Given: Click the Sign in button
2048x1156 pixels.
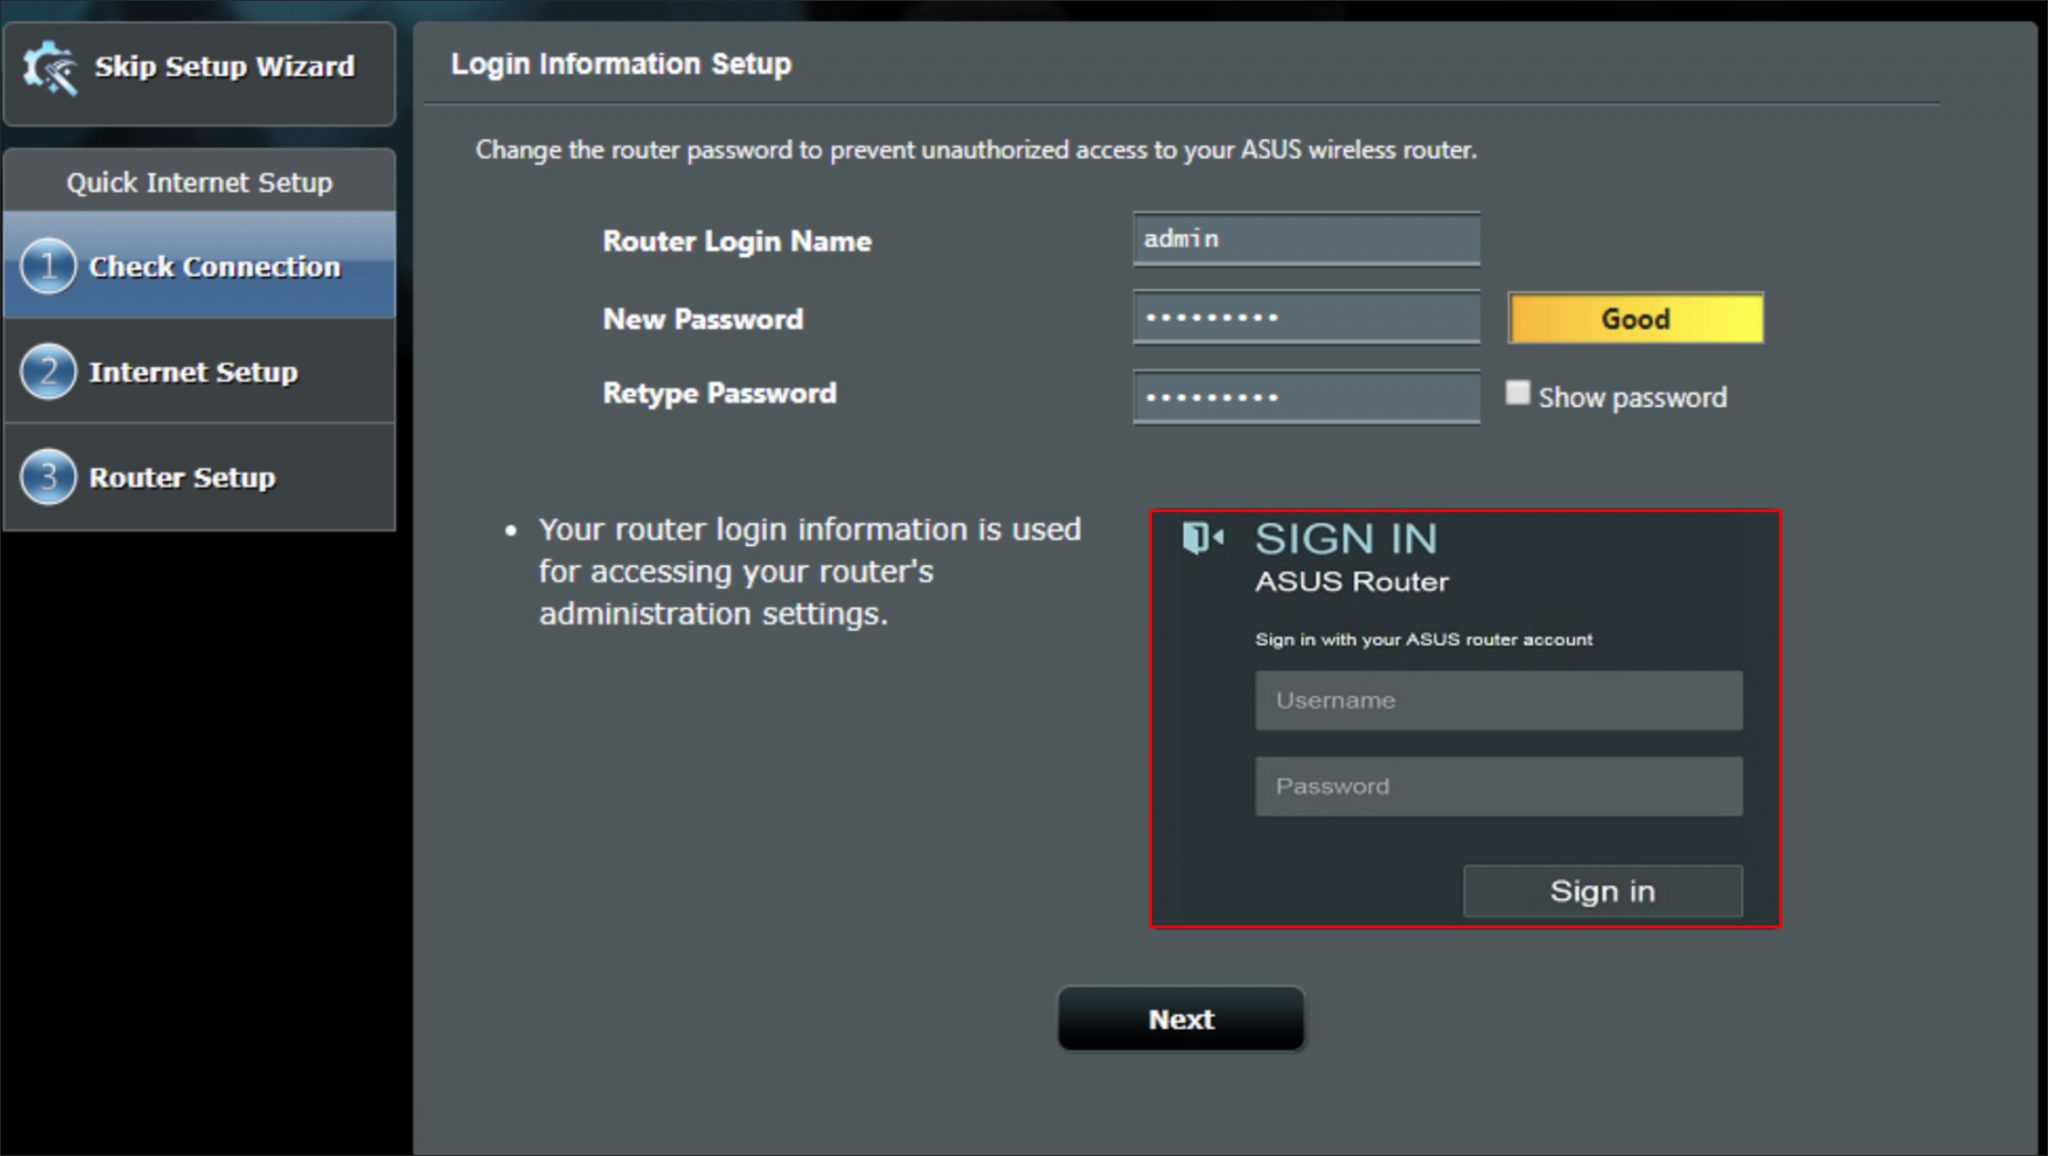Looking at the screenshot, I should 1602,890.
